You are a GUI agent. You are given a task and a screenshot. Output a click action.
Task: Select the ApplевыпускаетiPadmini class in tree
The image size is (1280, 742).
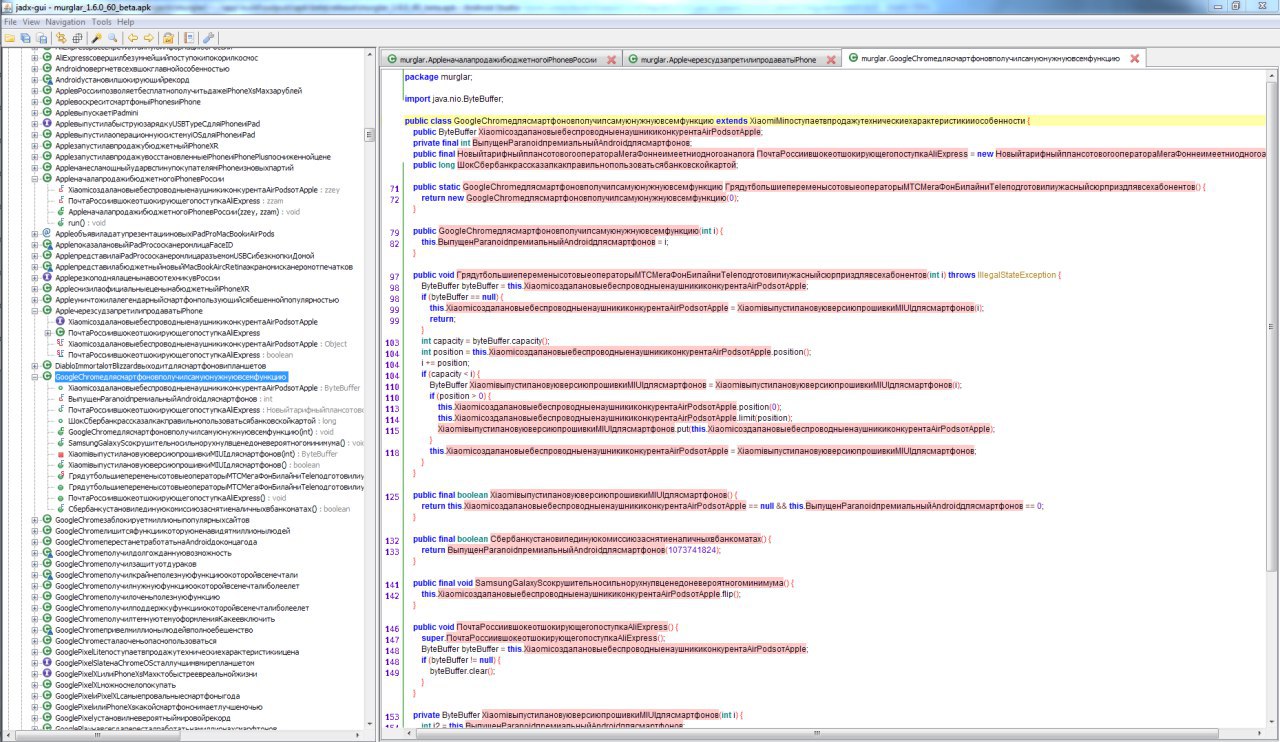click(x=96, y=112)
